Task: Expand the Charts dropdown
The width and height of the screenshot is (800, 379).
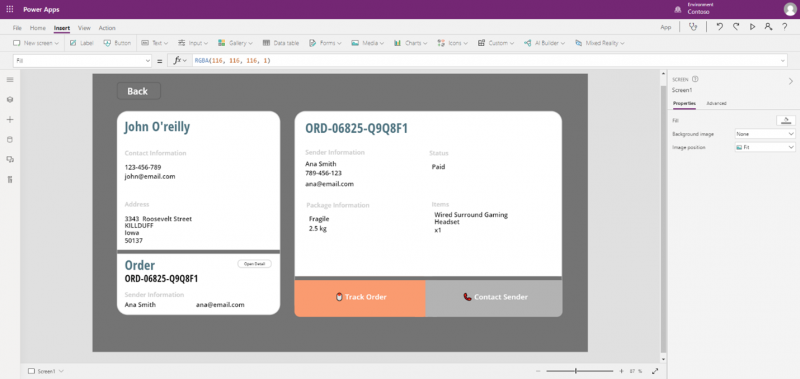Action: [x=424, y=43]
